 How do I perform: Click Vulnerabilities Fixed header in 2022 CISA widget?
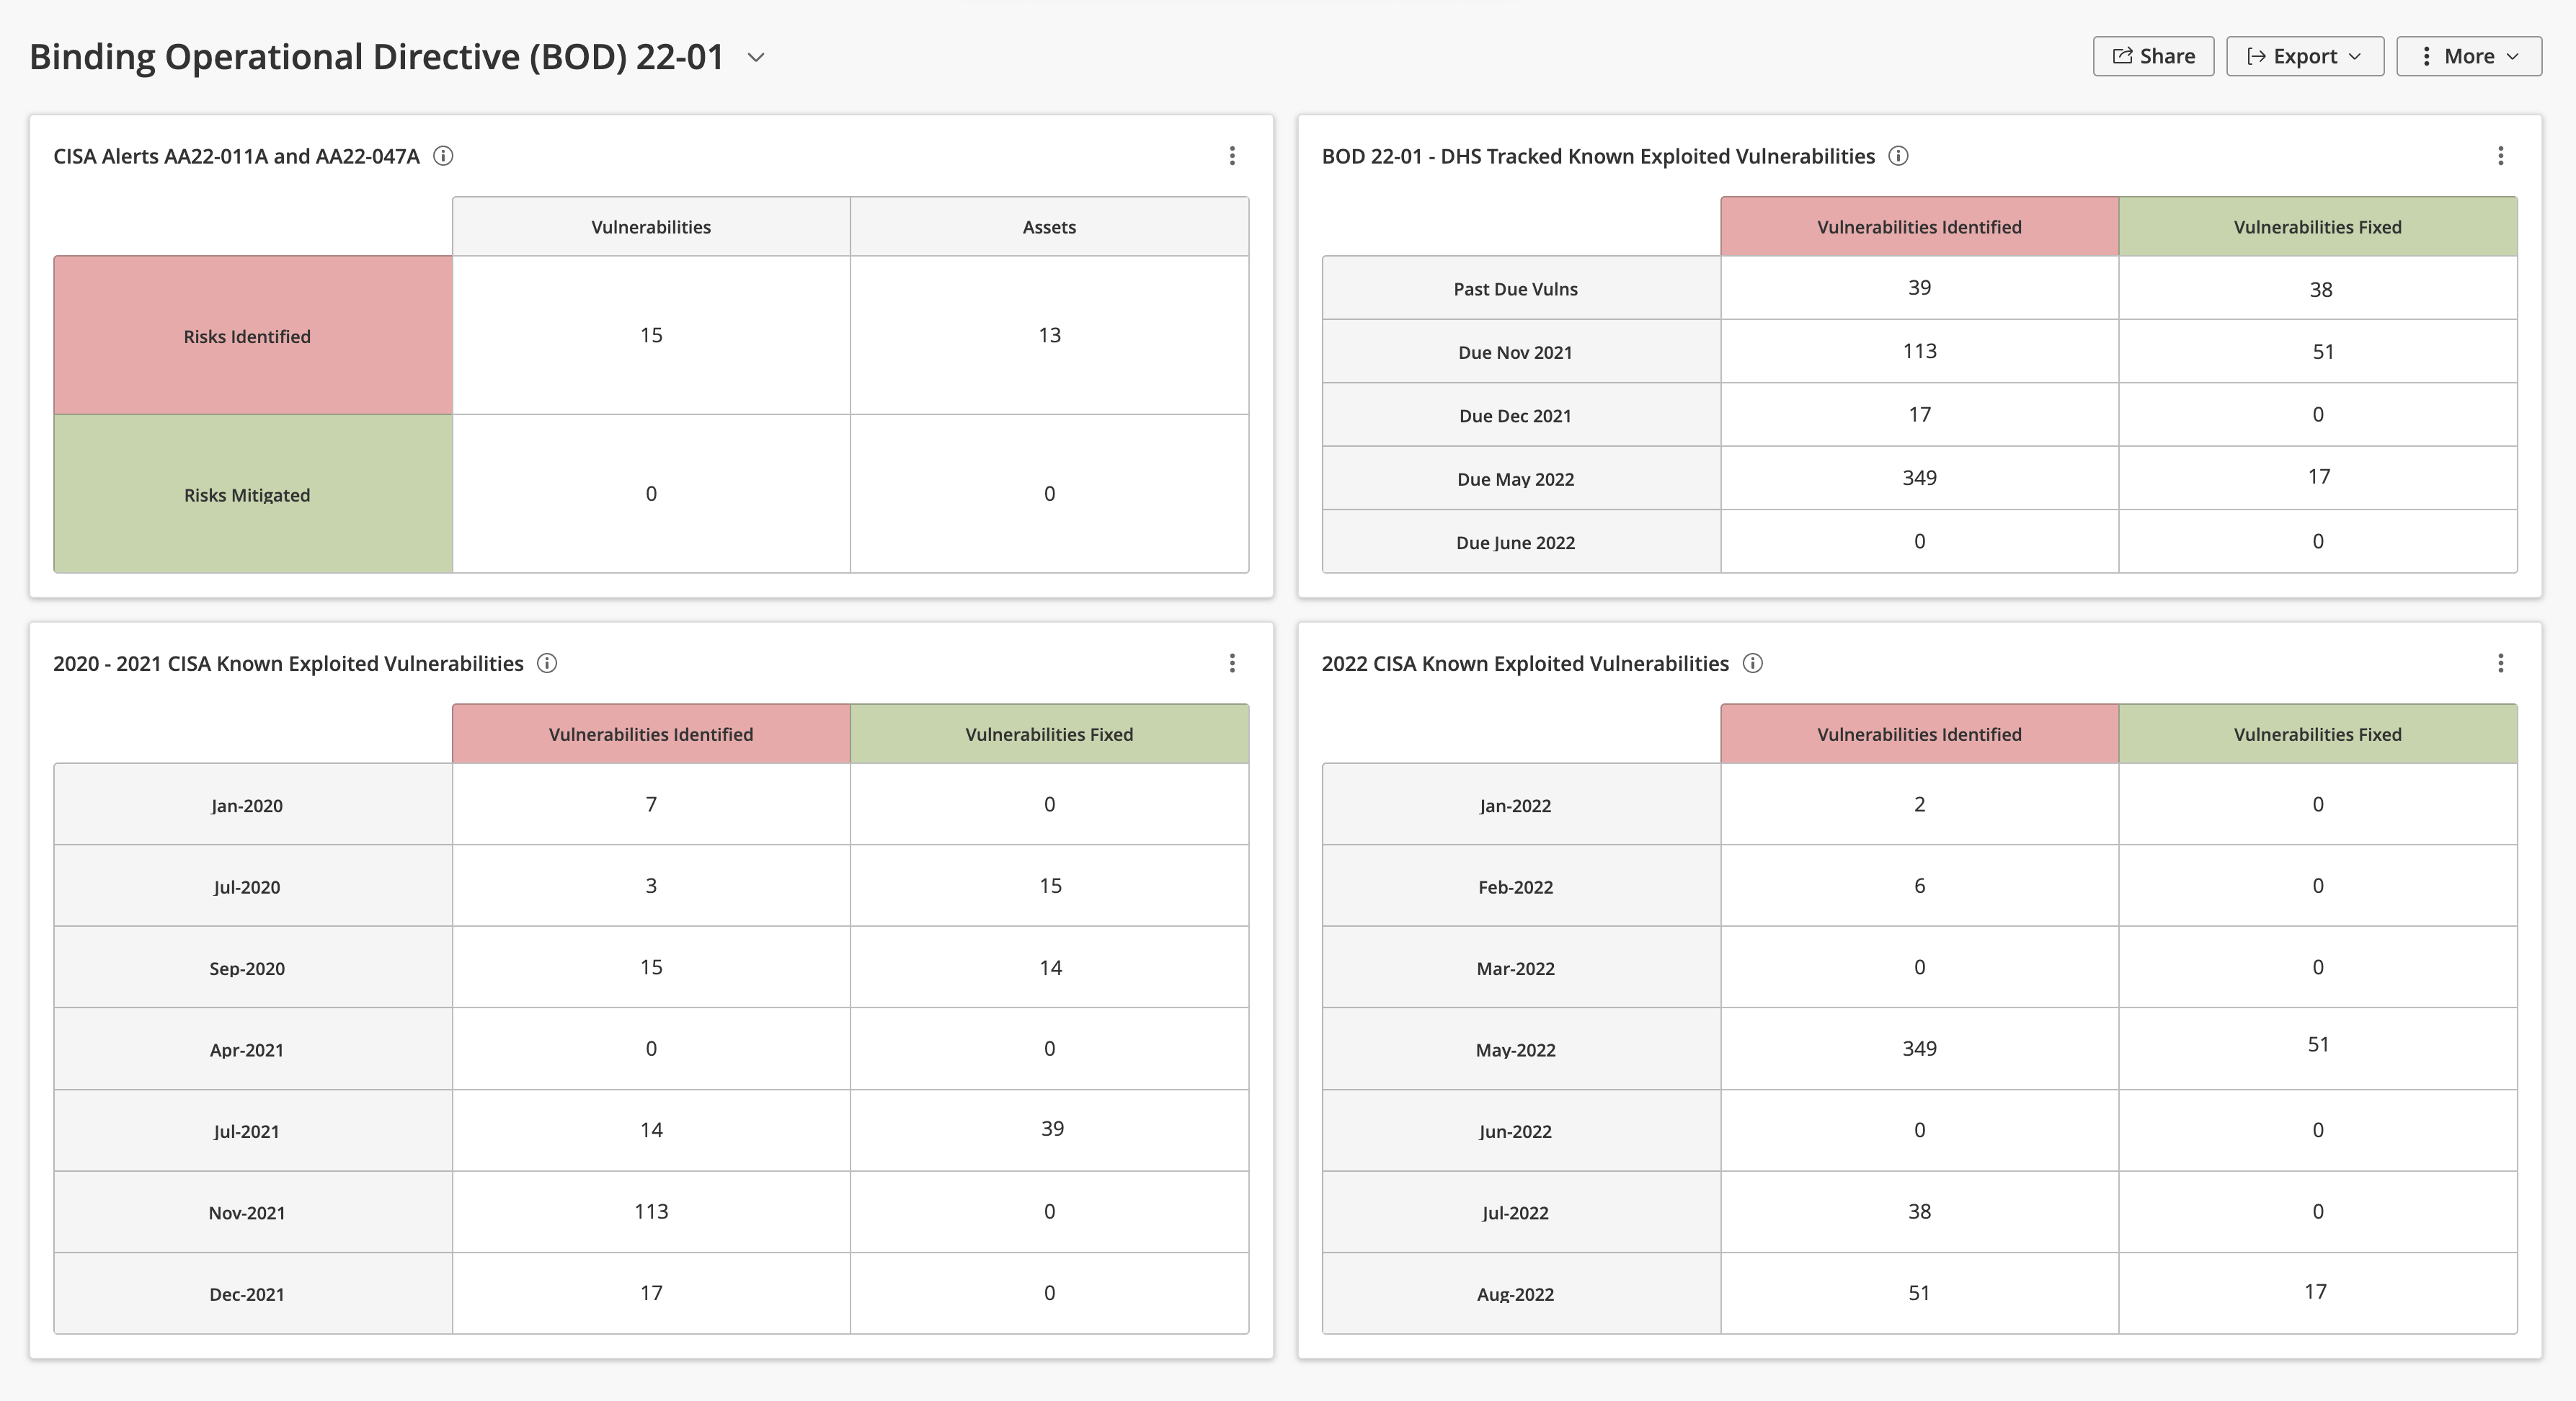(x=2317, y=734)
